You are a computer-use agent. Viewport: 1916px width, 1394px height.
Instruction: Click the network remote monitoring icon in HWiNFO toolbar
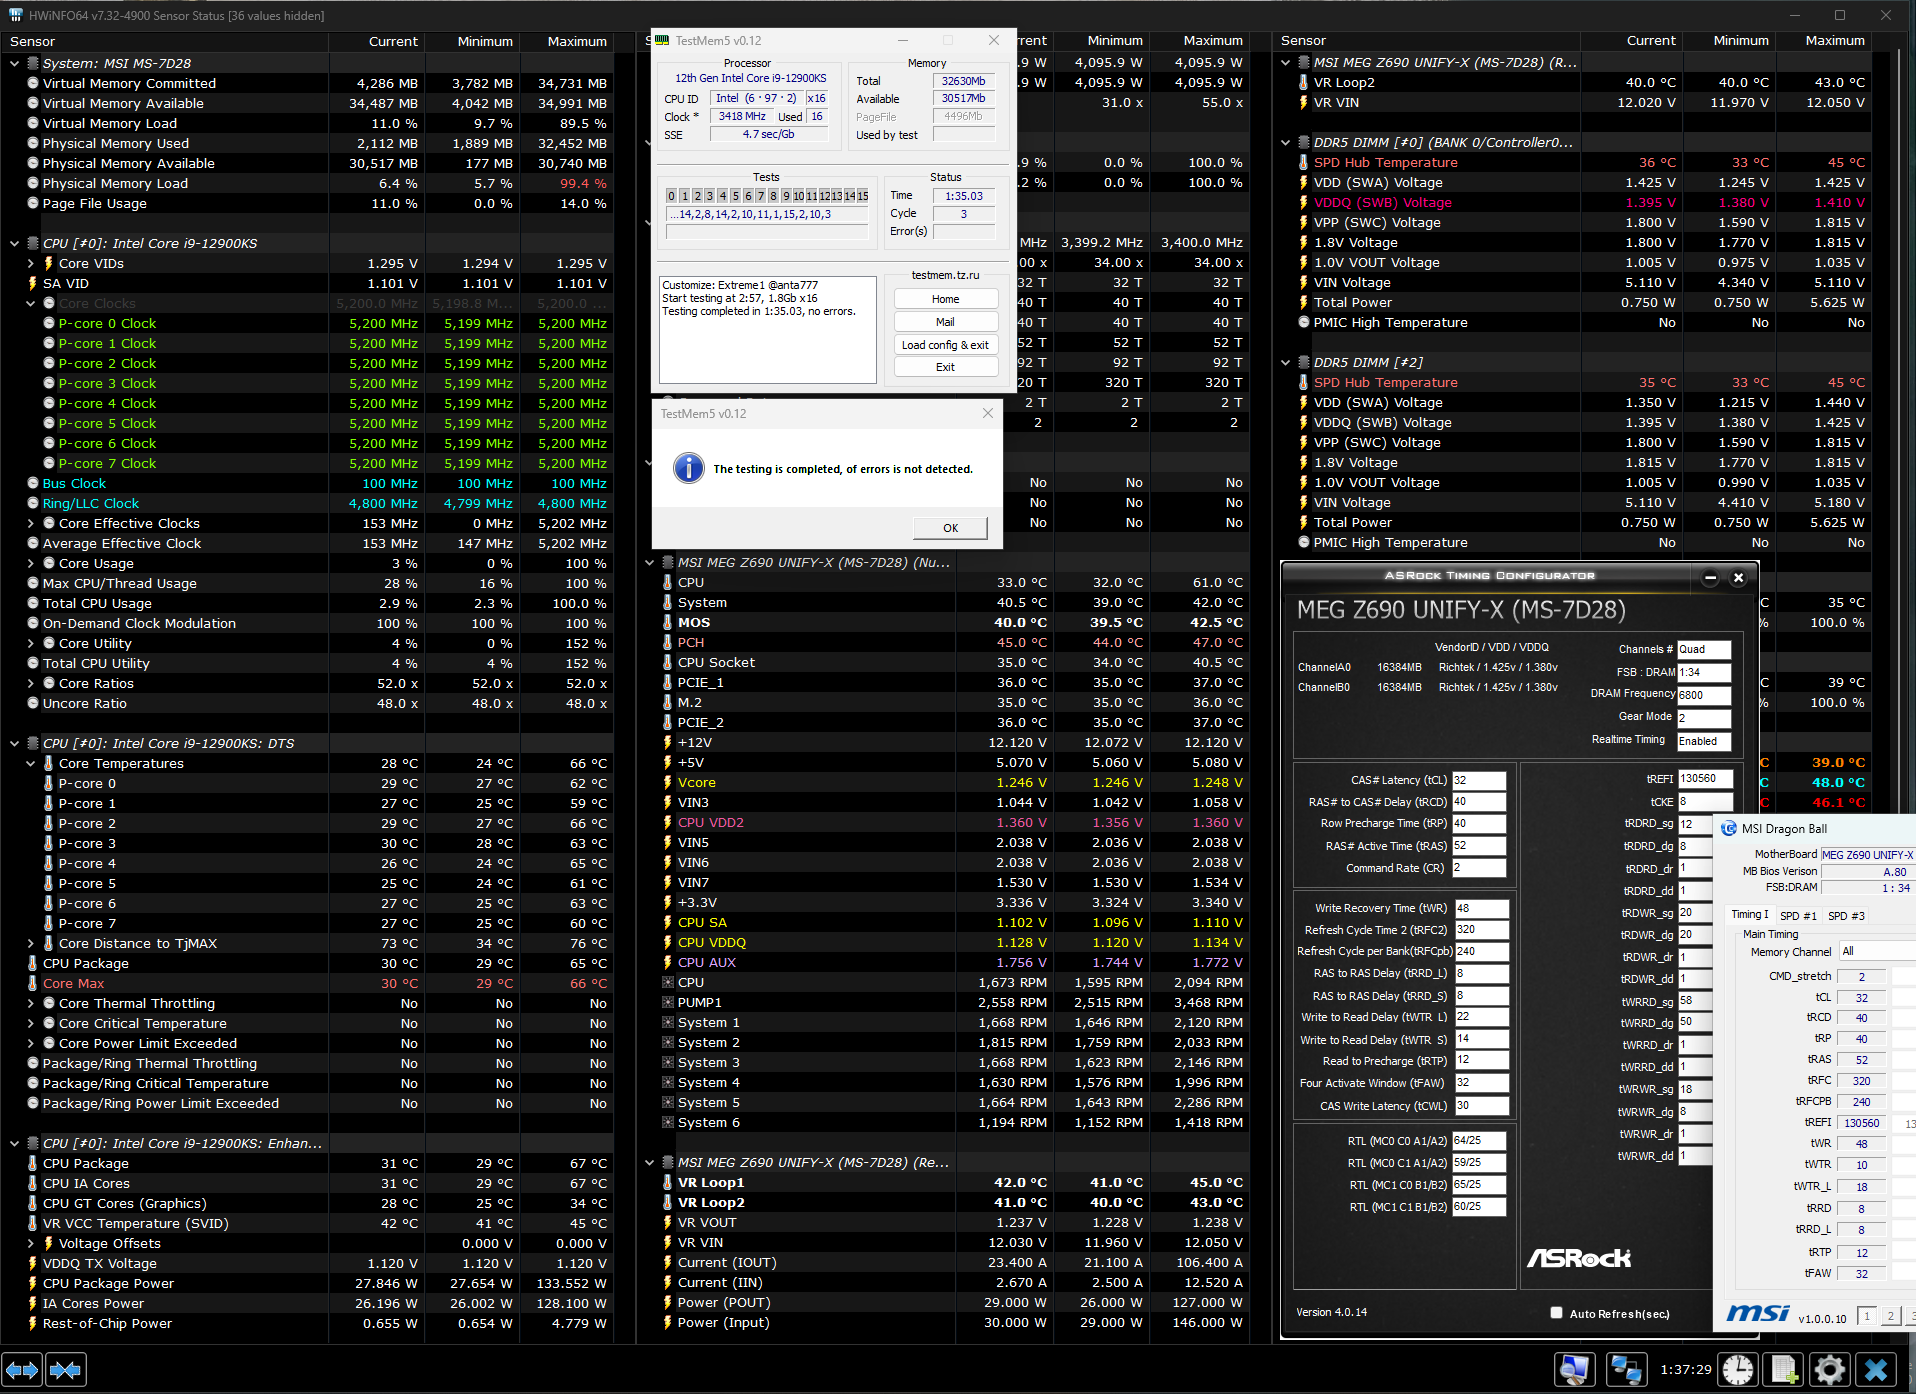1625,1369
